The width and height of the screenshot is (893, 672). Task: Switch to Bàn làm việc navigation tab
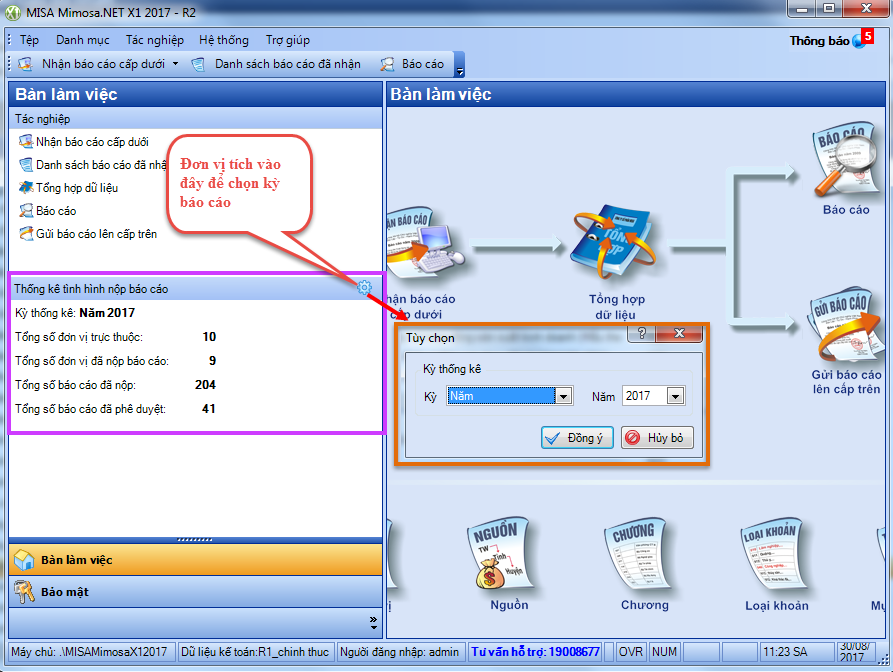coord(195,560)
